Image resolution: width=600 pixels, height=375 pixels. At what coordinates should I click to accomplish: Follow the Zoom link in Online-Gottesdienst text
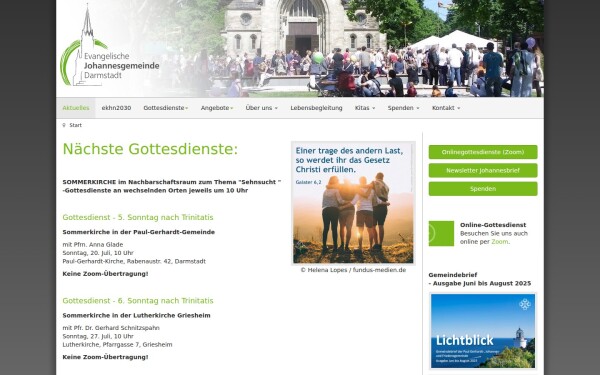500,242
